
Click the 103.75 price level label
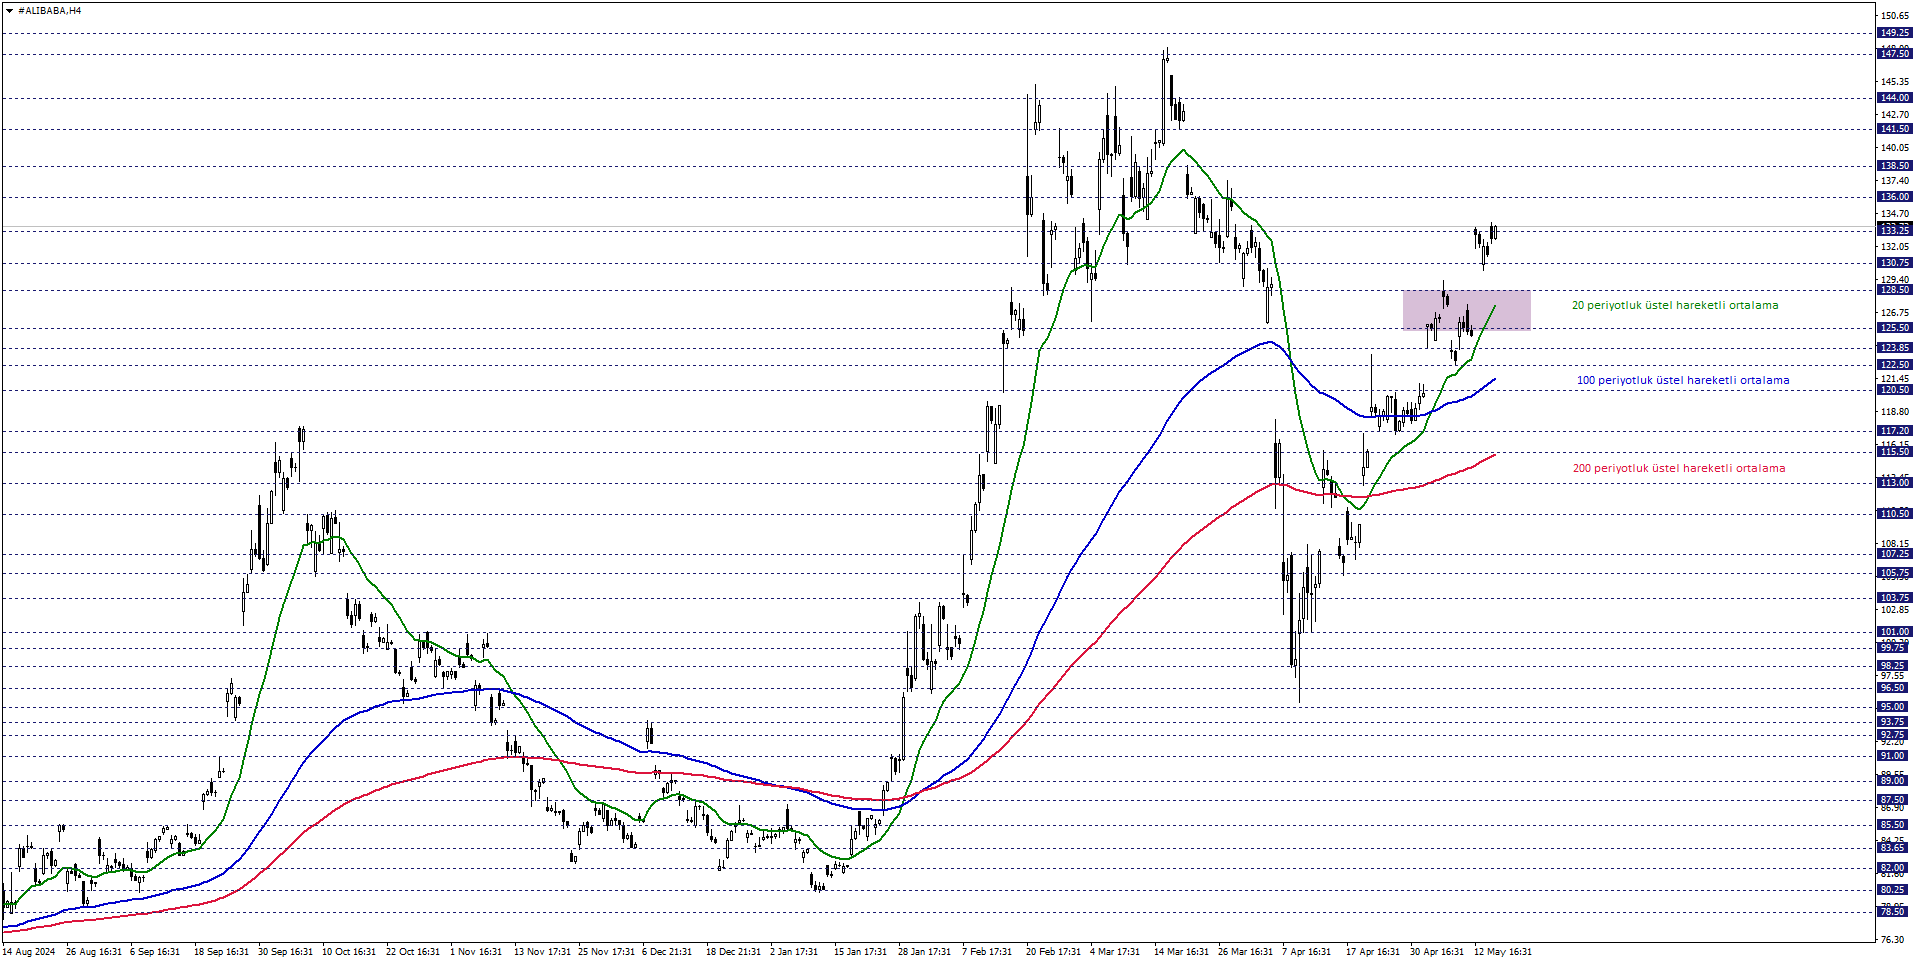pos(1895,598)
